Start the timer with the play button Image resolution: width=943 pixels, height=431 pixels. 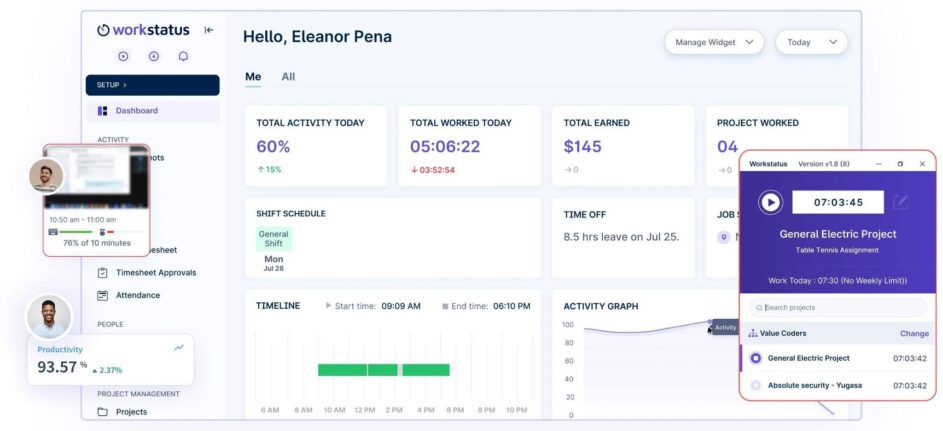770,202
